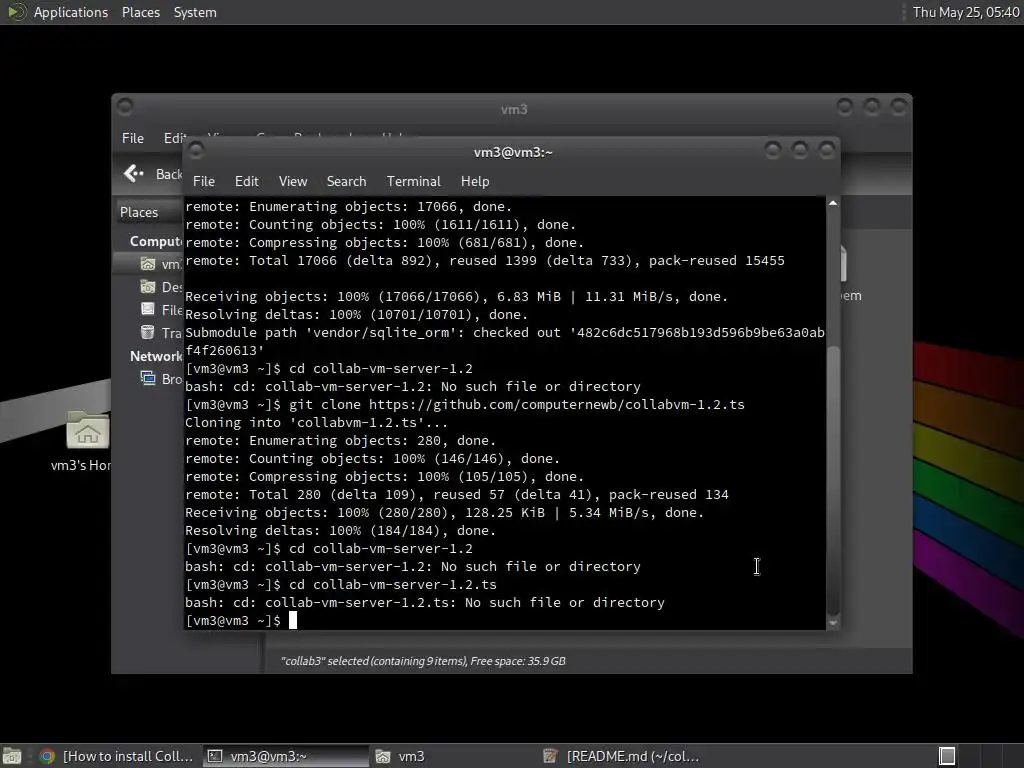
Task: Click the Places sidebar header dropdown
Action: pos(148,212)
